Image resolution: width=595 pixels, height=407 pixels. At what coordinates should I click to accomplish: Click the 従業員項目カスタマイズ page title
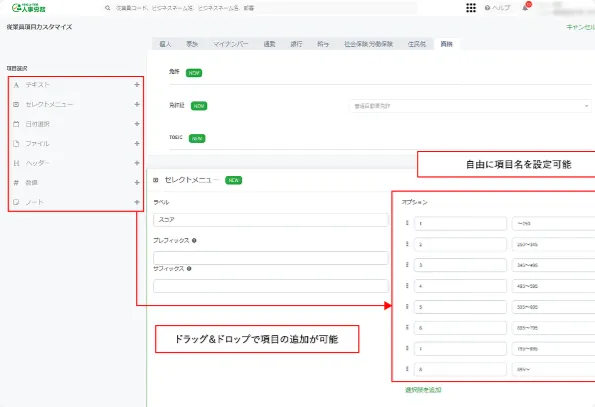pyautogui.click(x=39, y=27)
